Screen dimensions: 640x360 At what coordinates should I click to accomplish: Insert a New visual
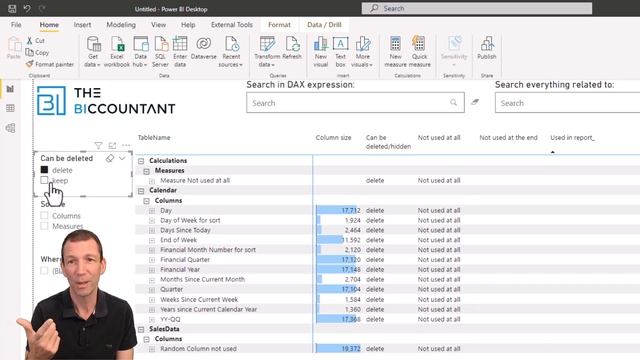pyautogui.click(x=320, y=51)
